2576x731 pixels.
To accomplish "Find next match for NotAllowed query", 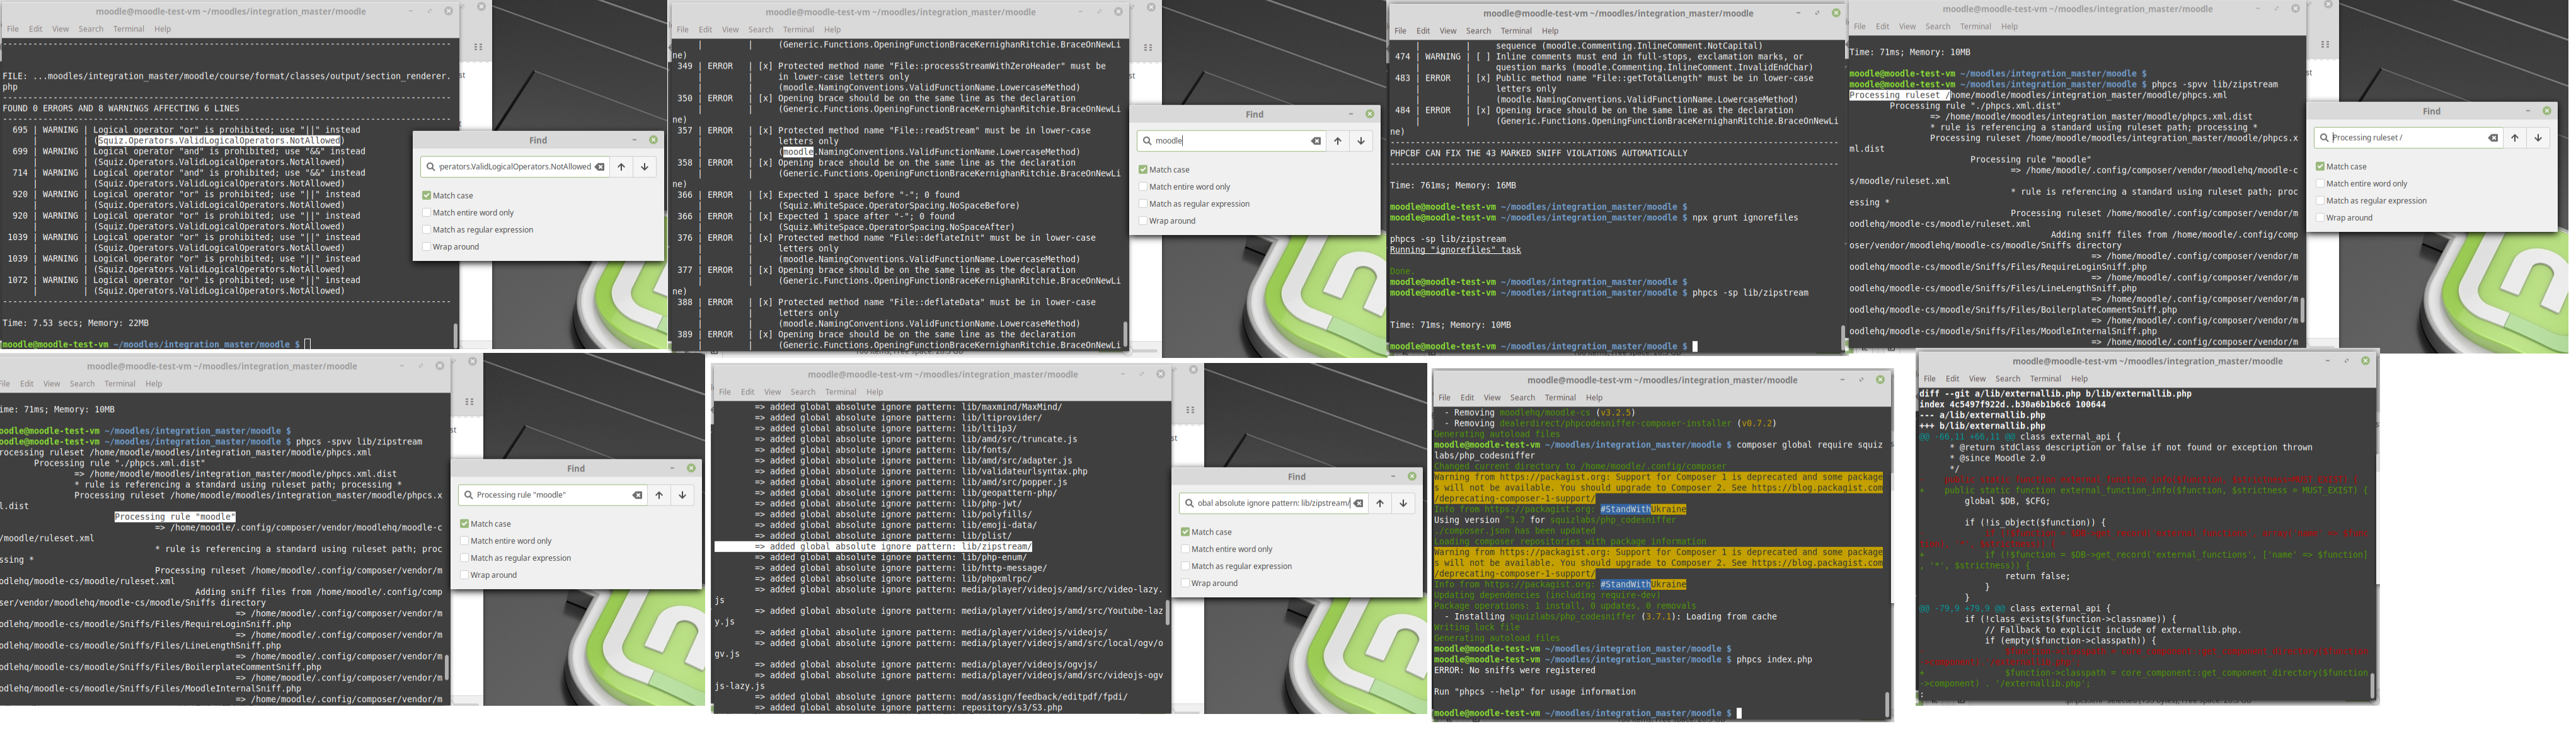I will tap(644, 167).
